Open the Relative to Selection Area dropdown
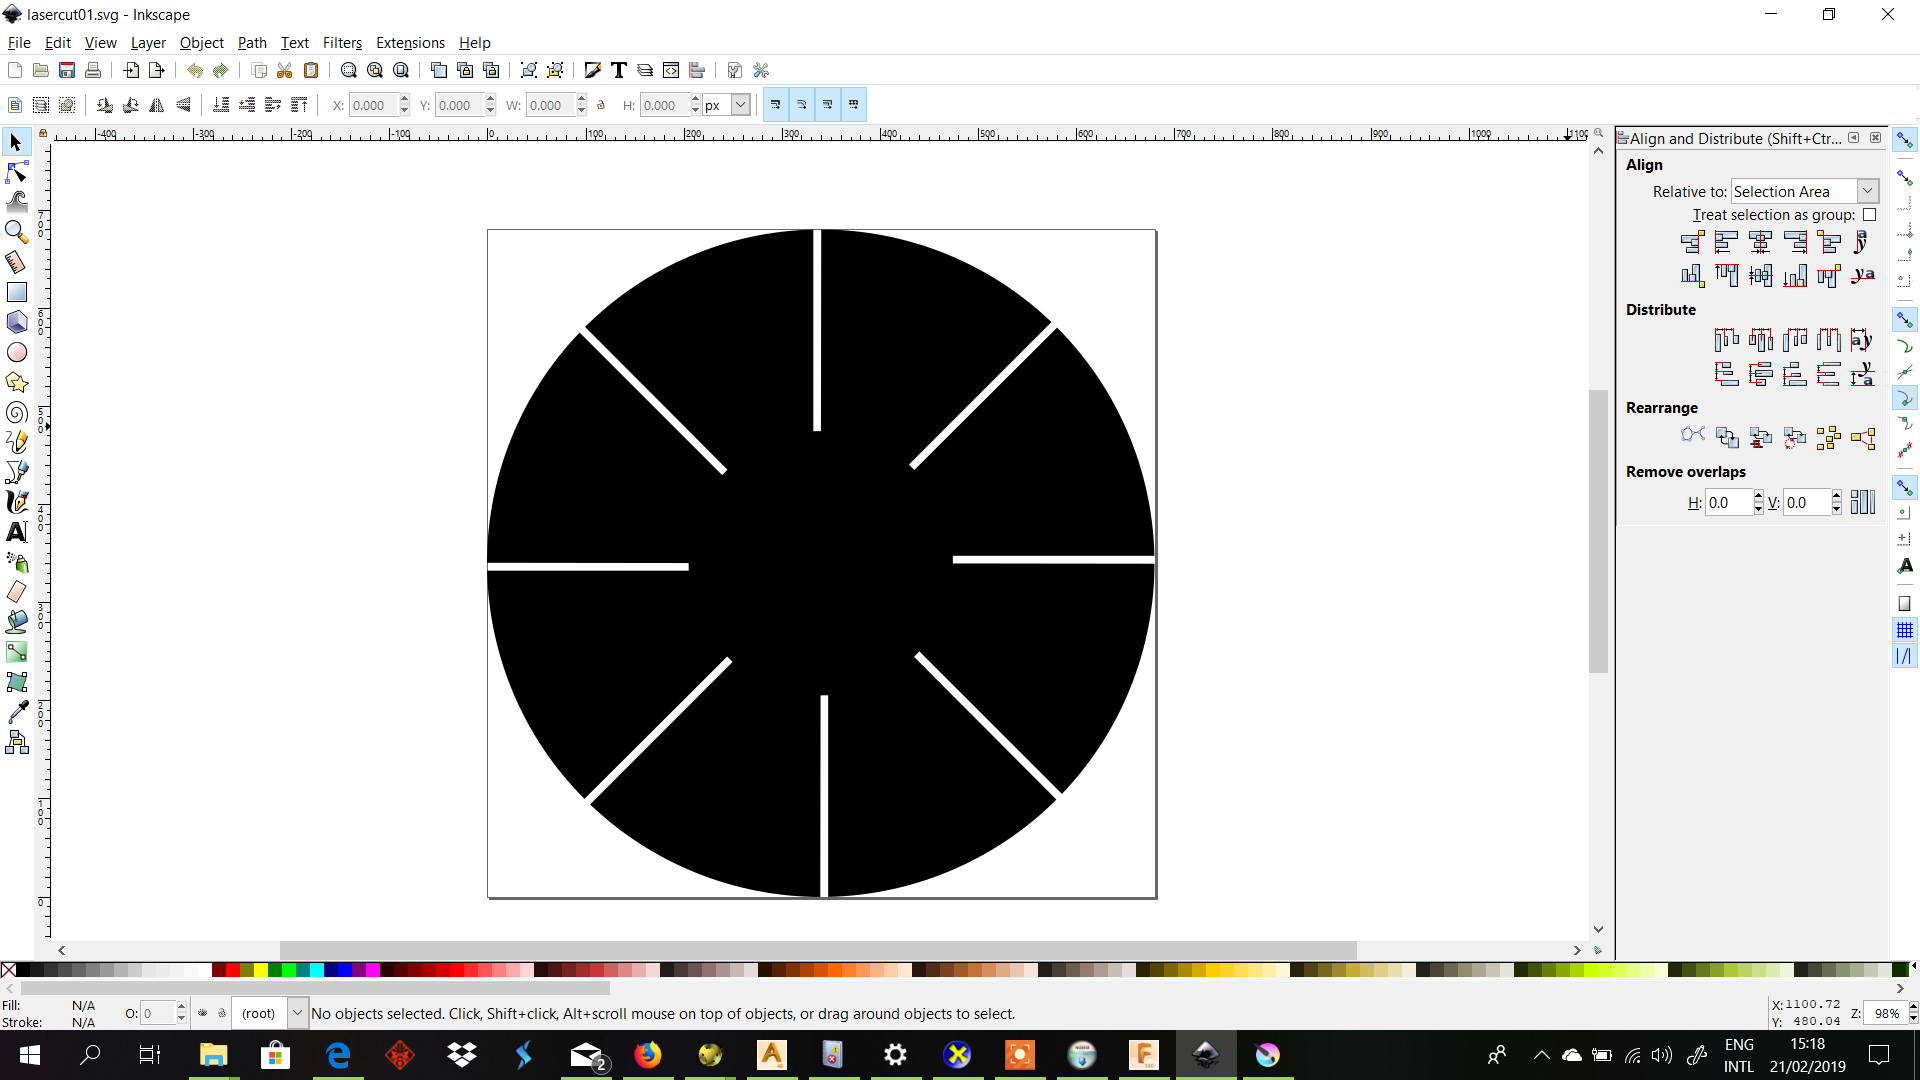Image resolution: width=1920 pixels, height=1080 pixels. tap(1867, 191)
